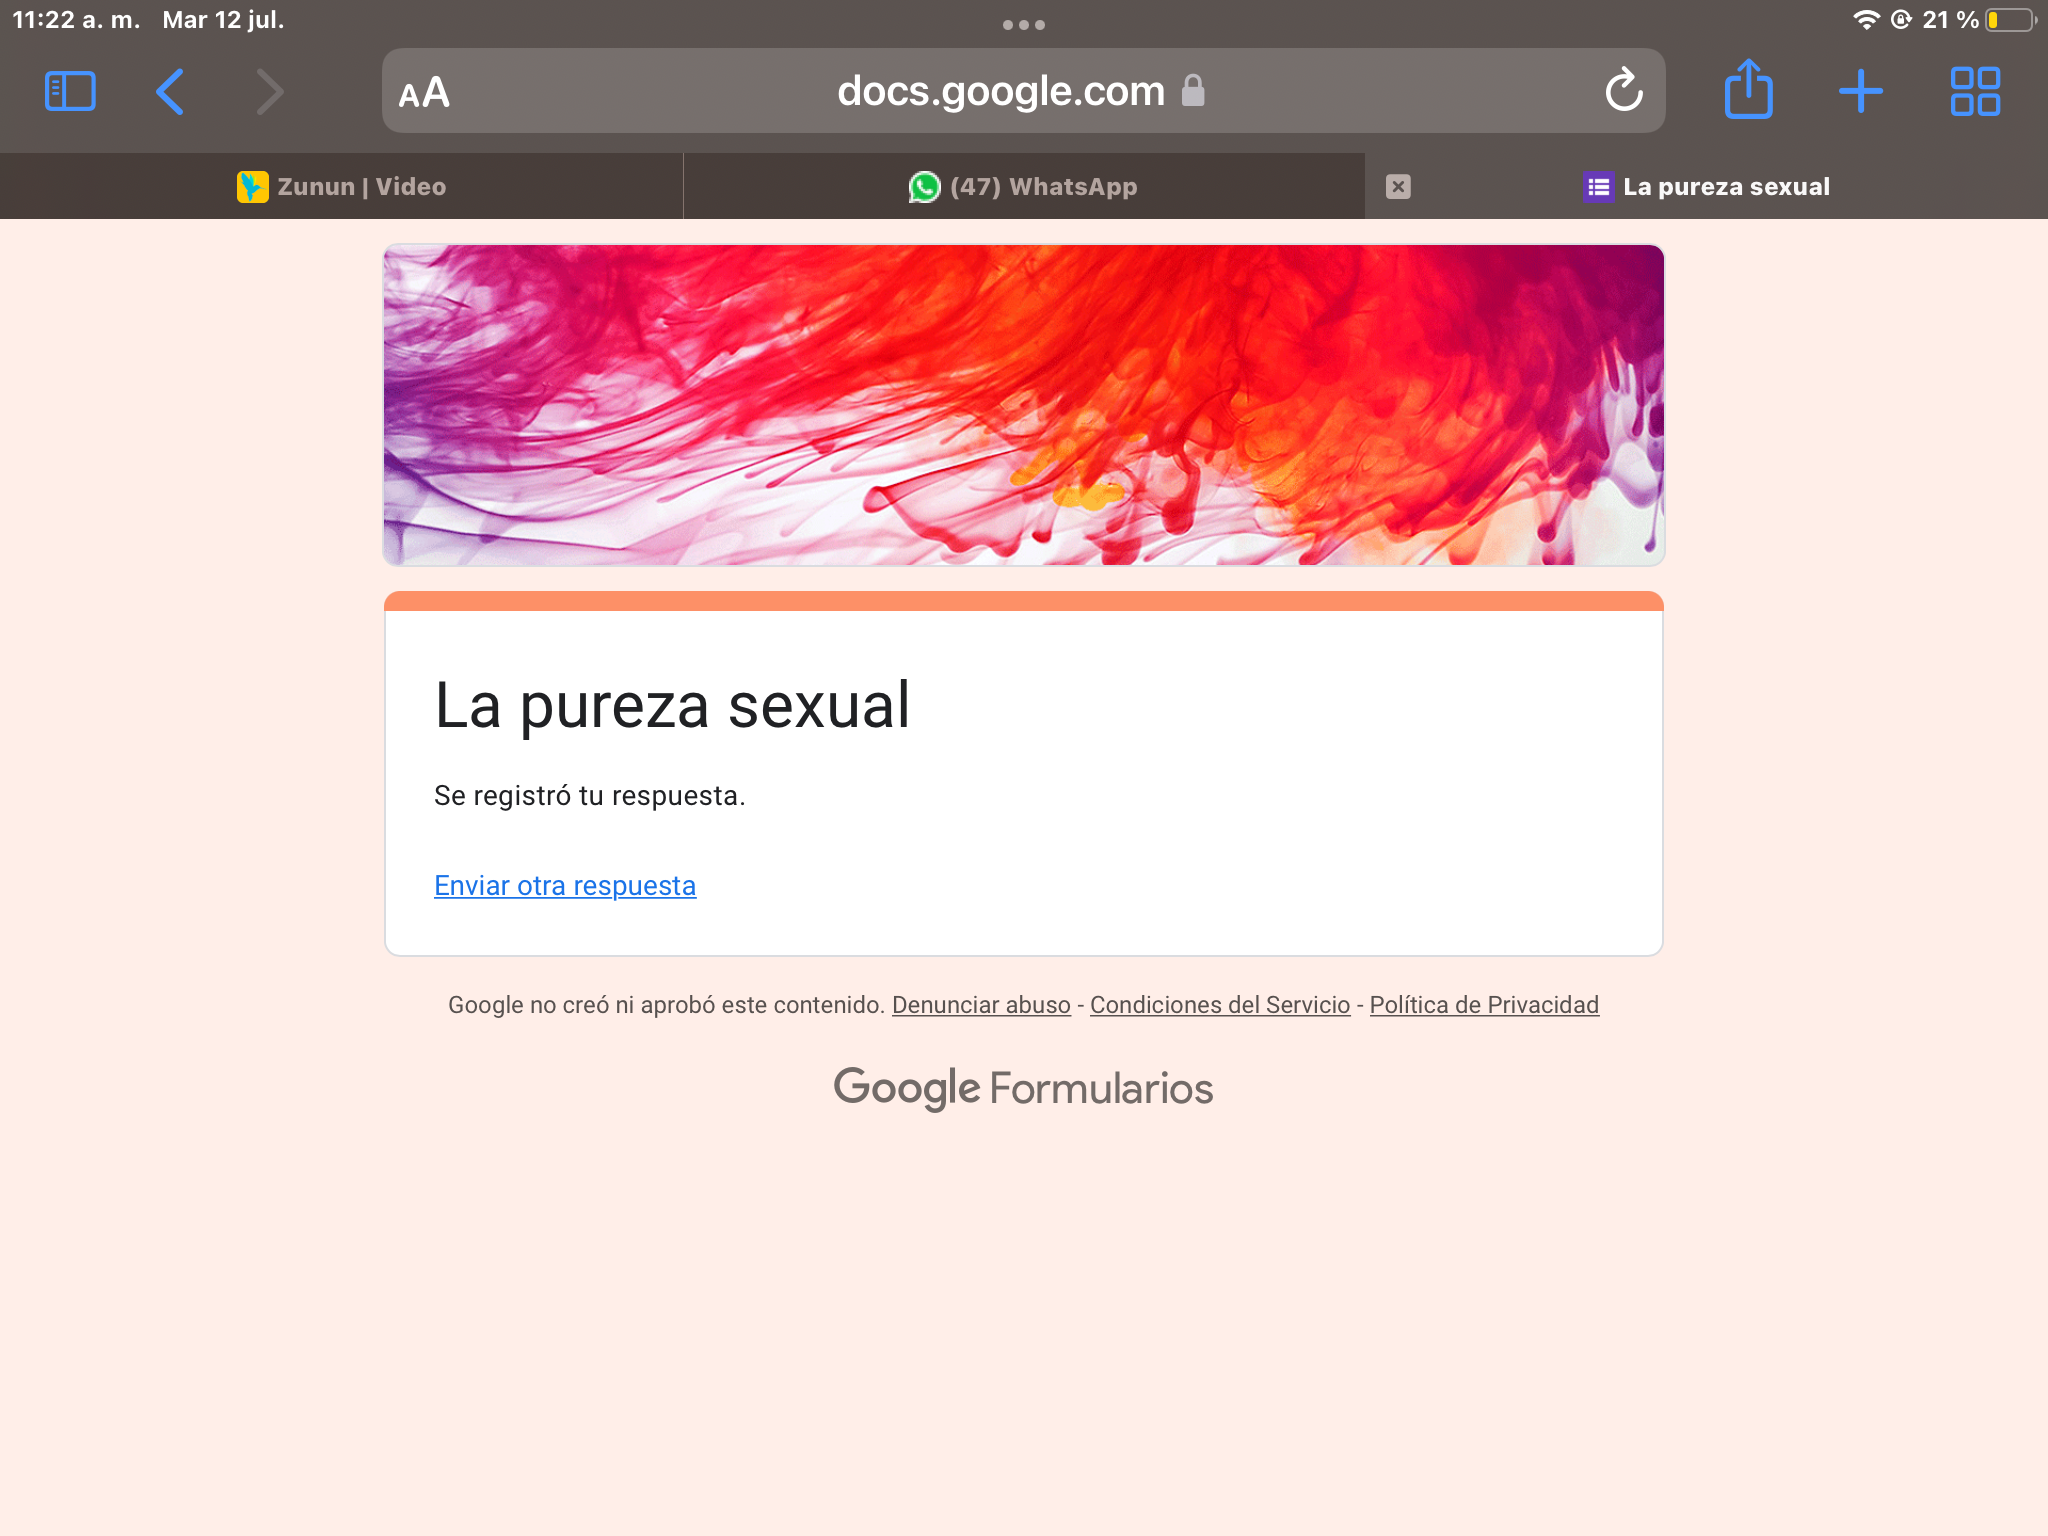Image resolution: width=2048 pixels, height=1536 pixels.
Task: Open Condiciones del Servicio link
Action: point(1220,1005)
